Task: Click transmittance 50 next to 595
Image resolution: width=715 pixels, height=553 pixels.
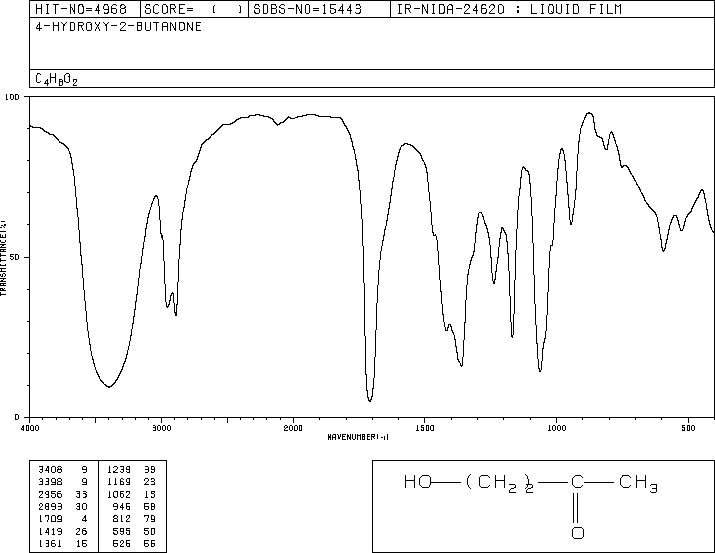Action: tap(150, 531)
